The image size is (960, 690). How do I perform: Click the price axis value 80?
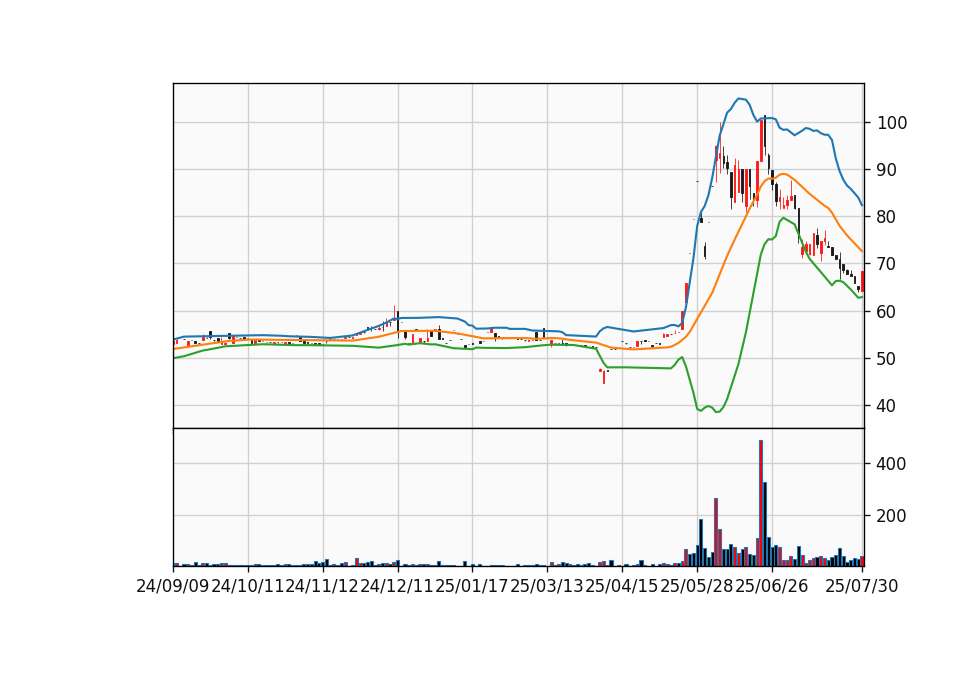(887, 217)
